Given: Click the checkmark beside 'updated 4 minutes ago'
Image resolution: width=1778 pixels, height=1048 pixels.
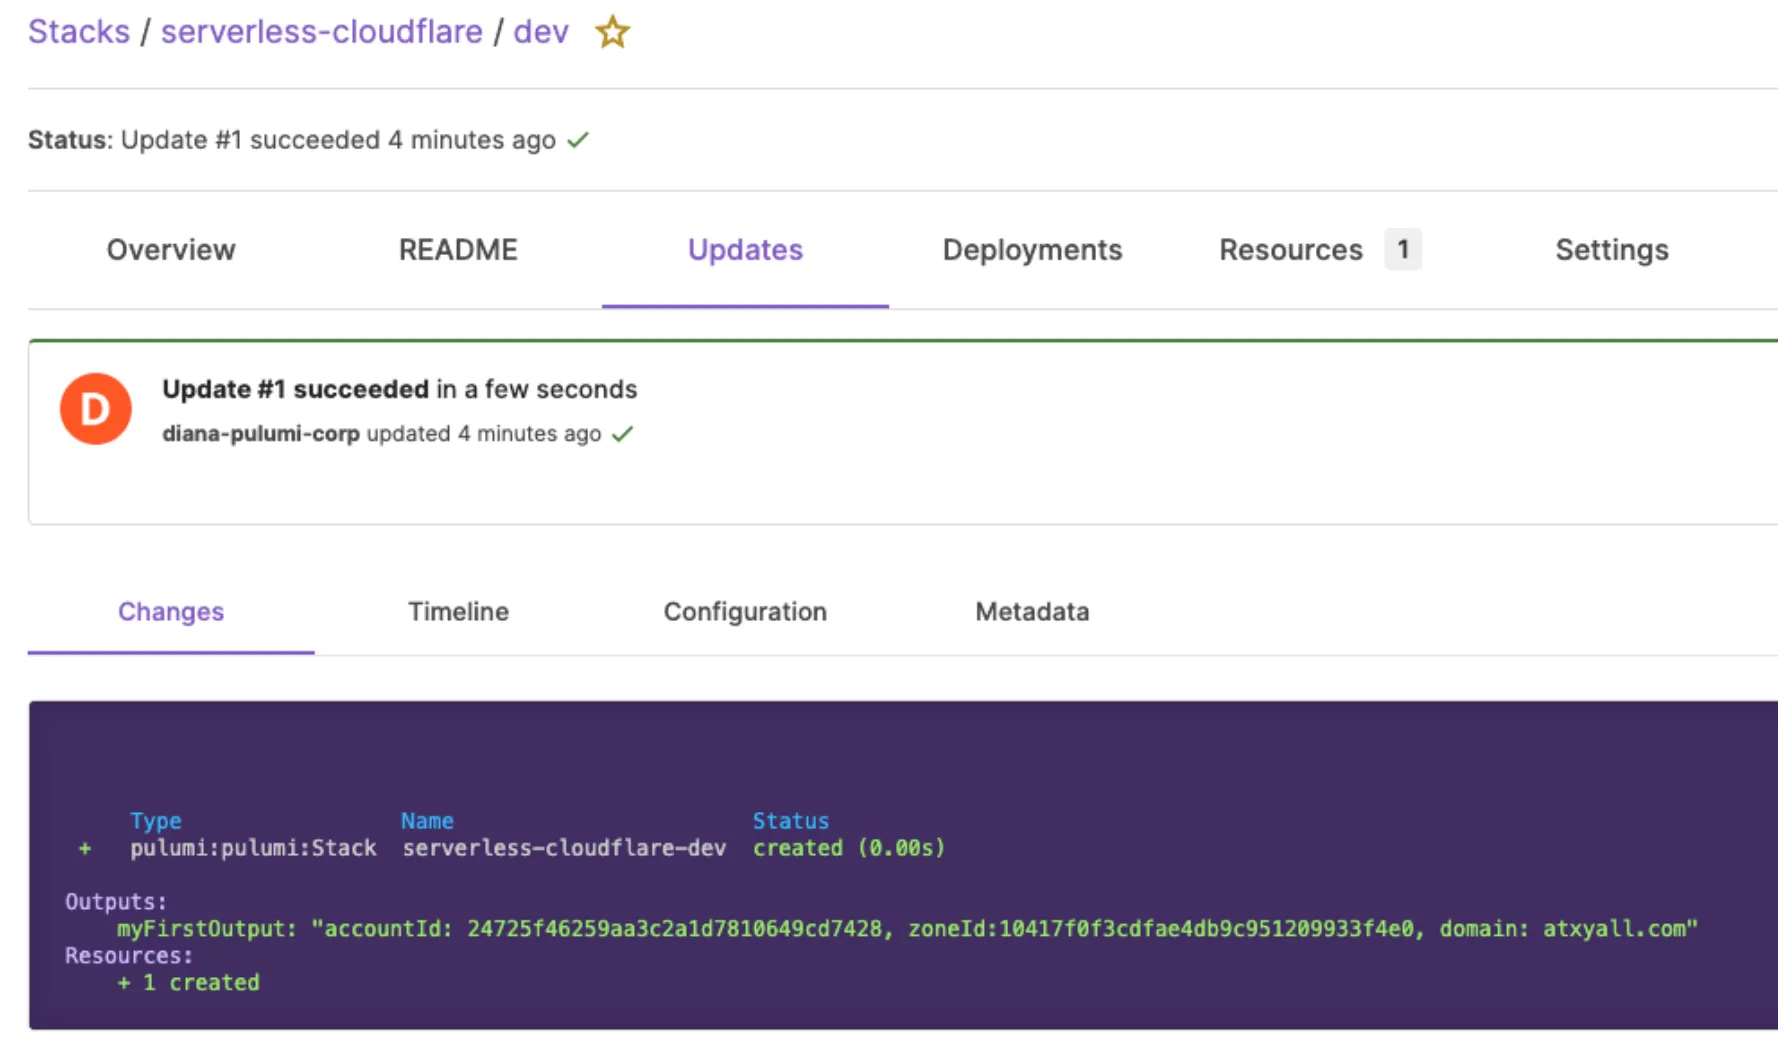Looking at the screenshot, I should coord(624,434).
